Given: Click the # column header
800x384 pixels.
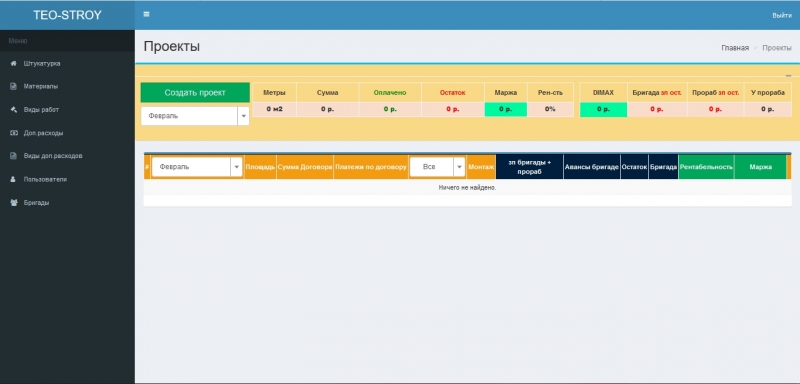Looking at the screenshot, I should pyautogui.click(x=147, y=167).
